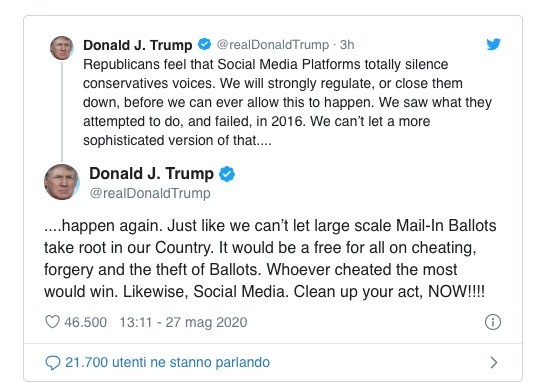Click verified badge in the first tweet
Screen dimensions: 538x389
pyautogui.click(x=205, y=44)
